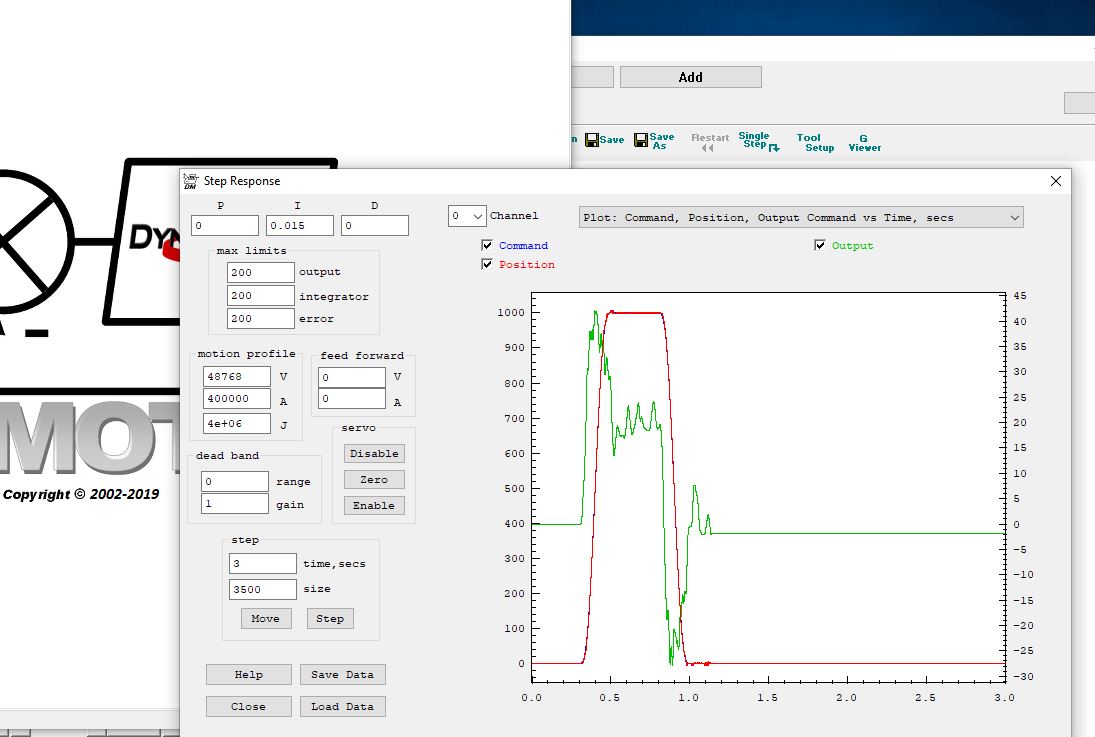1095x737 pixels.
Task: Click the Move button
Action: 266,618
